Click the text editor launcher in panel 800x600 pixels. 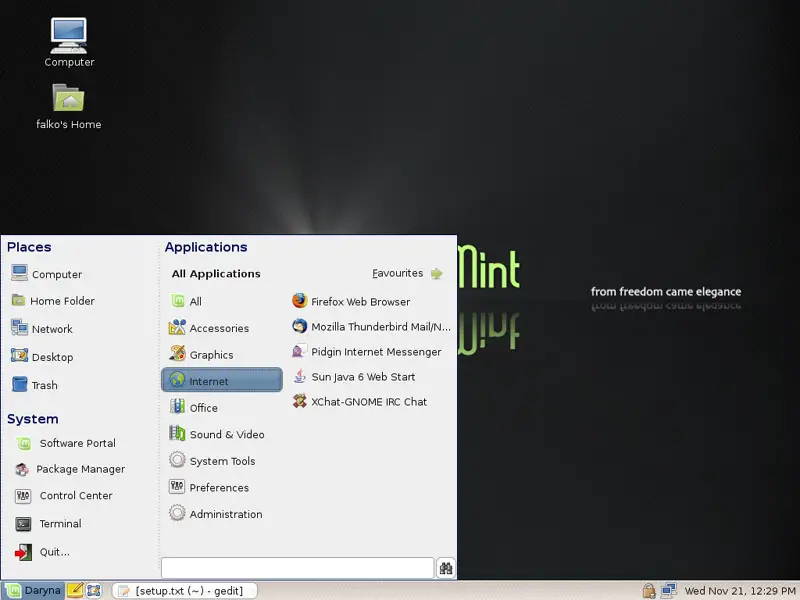[x=75, y=590]
